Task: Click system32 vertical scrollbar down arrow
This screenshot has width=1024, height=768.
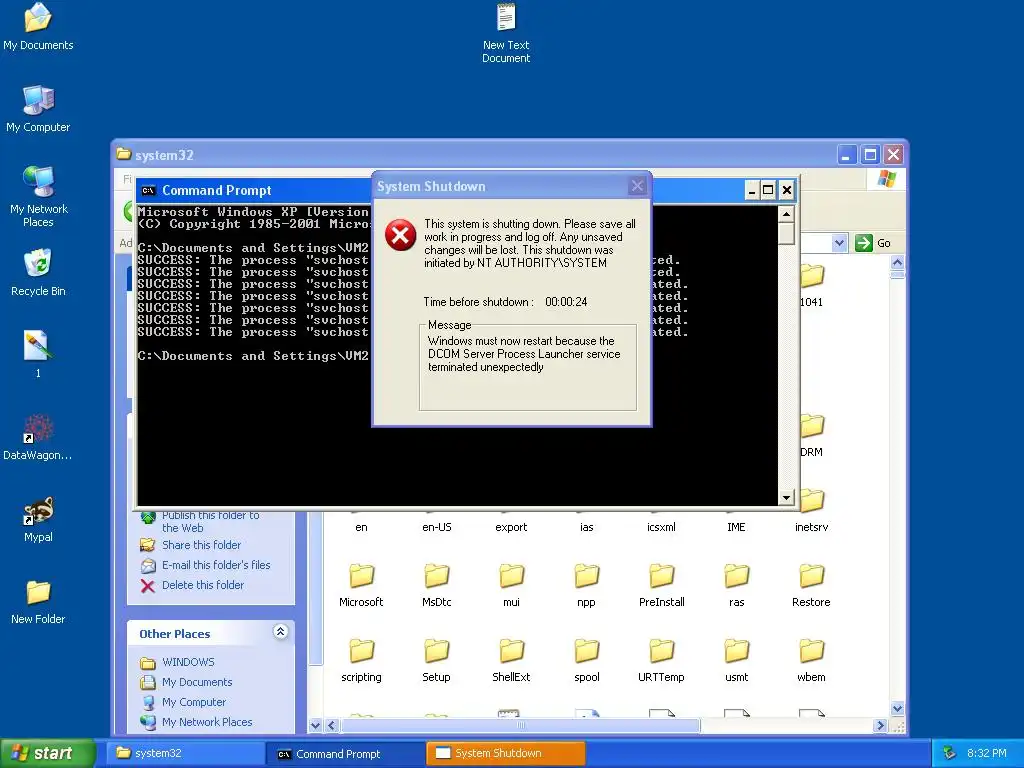Action: click(x=897, y=709)
